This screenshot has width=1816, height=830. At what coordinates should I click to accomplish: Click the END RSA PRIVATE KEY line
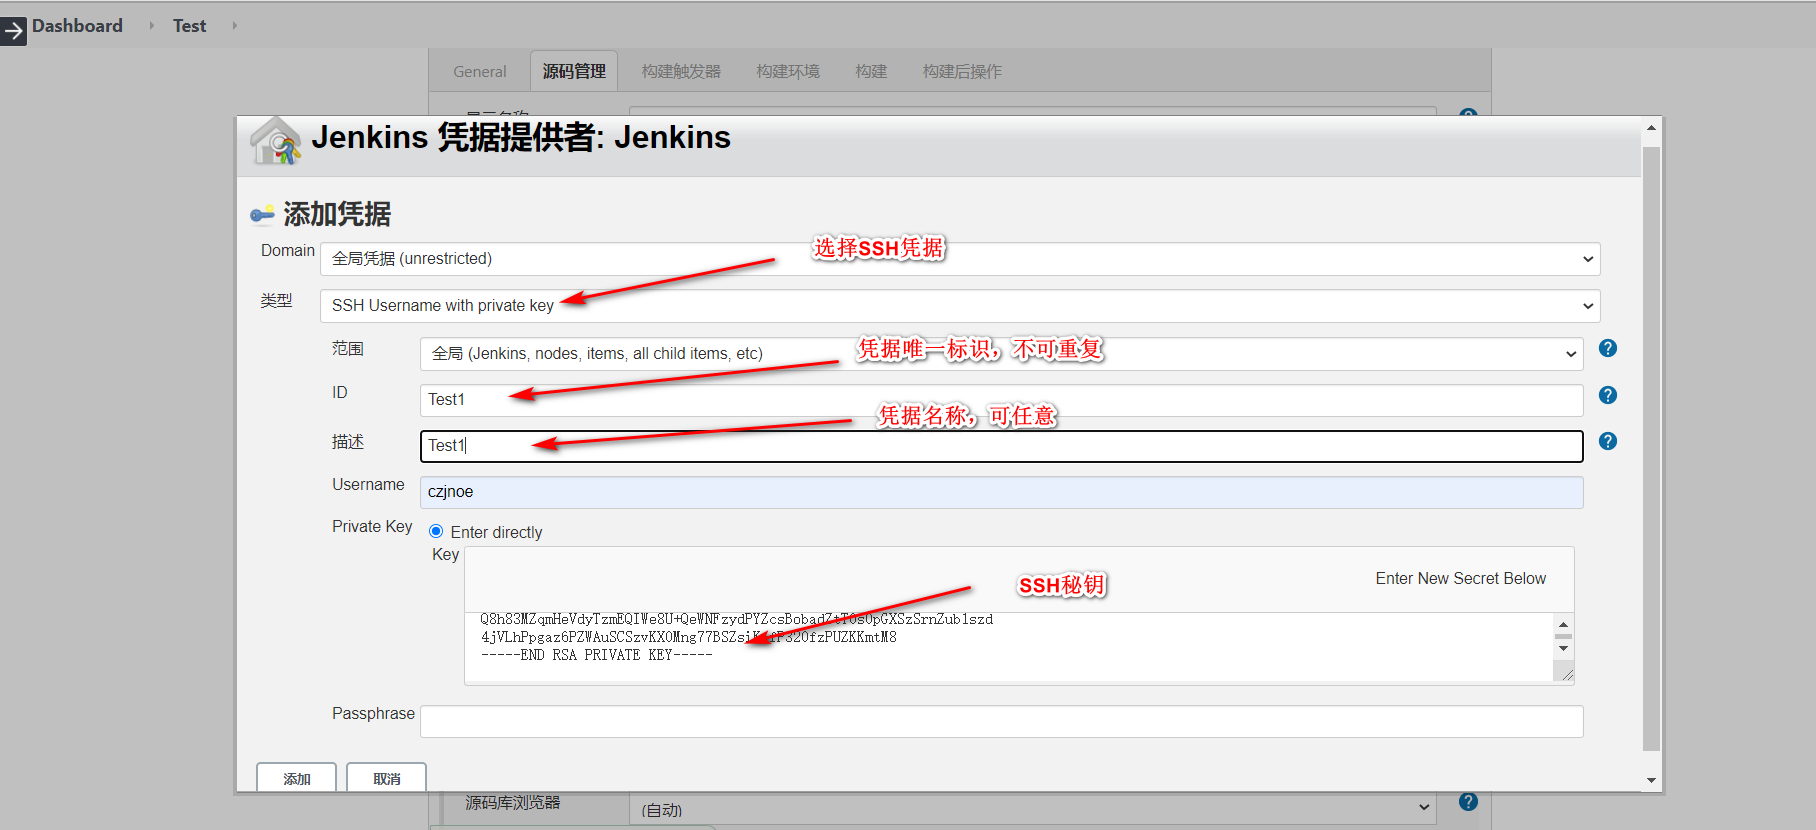596,655
